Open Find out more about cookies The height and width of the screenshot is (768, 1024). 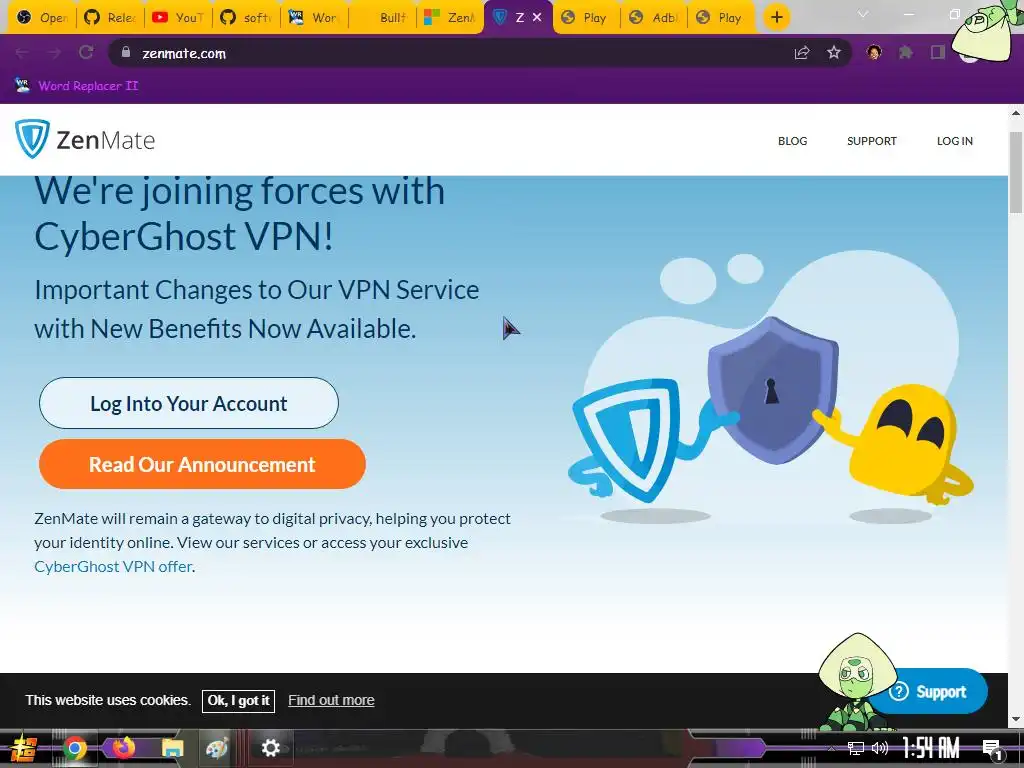click(x=331, y=700)
